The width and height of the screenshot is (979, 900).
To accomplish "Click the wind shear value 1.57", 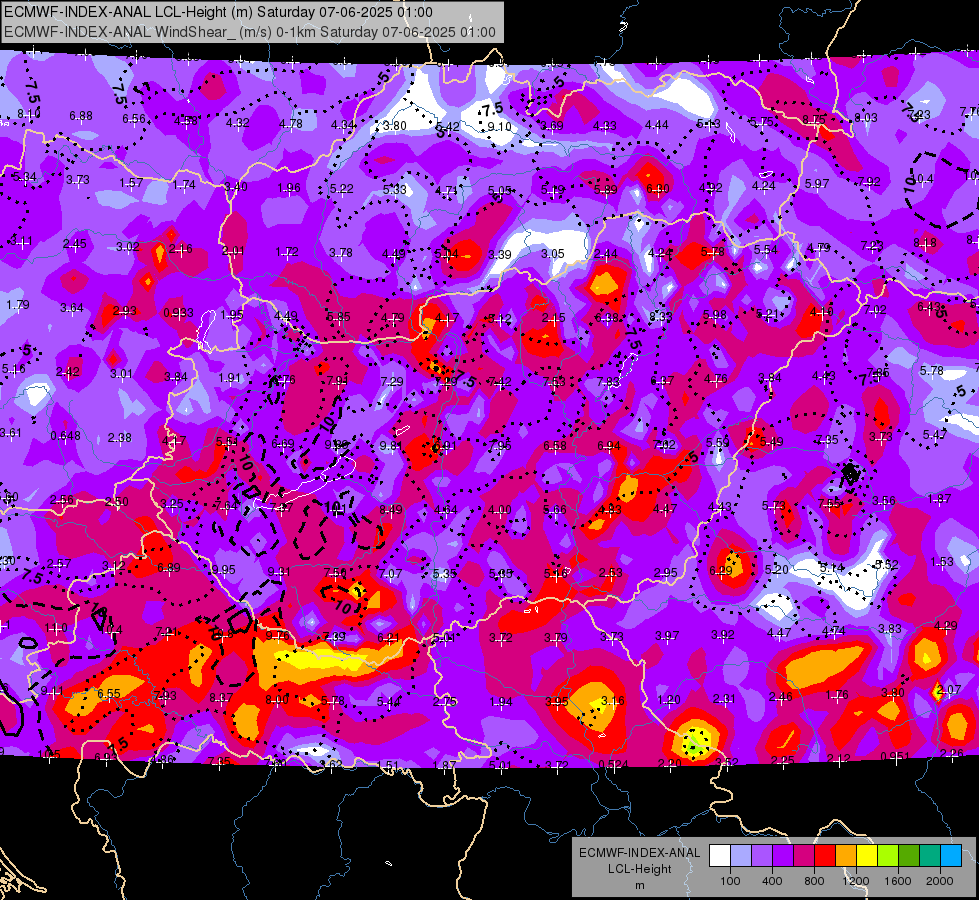I will 131,182.
